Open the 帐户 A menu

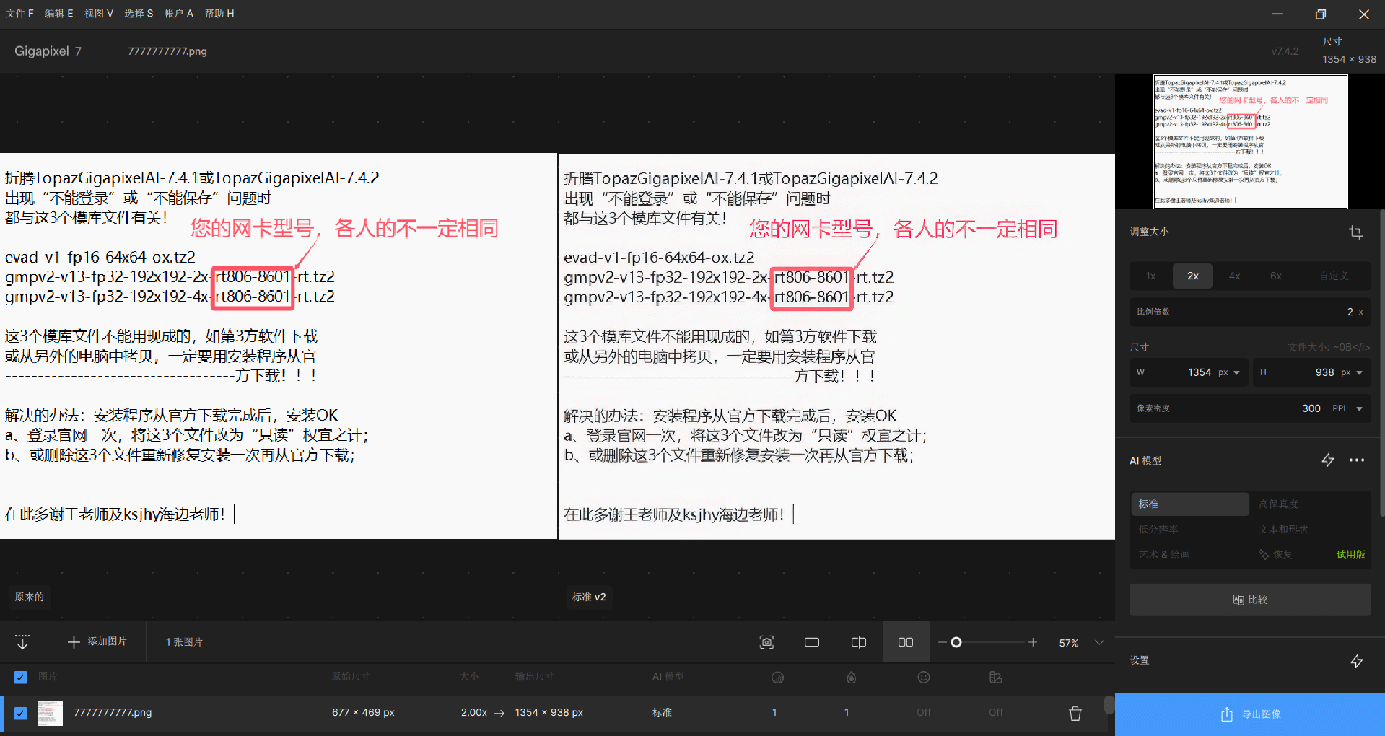[x=178, y=13]
